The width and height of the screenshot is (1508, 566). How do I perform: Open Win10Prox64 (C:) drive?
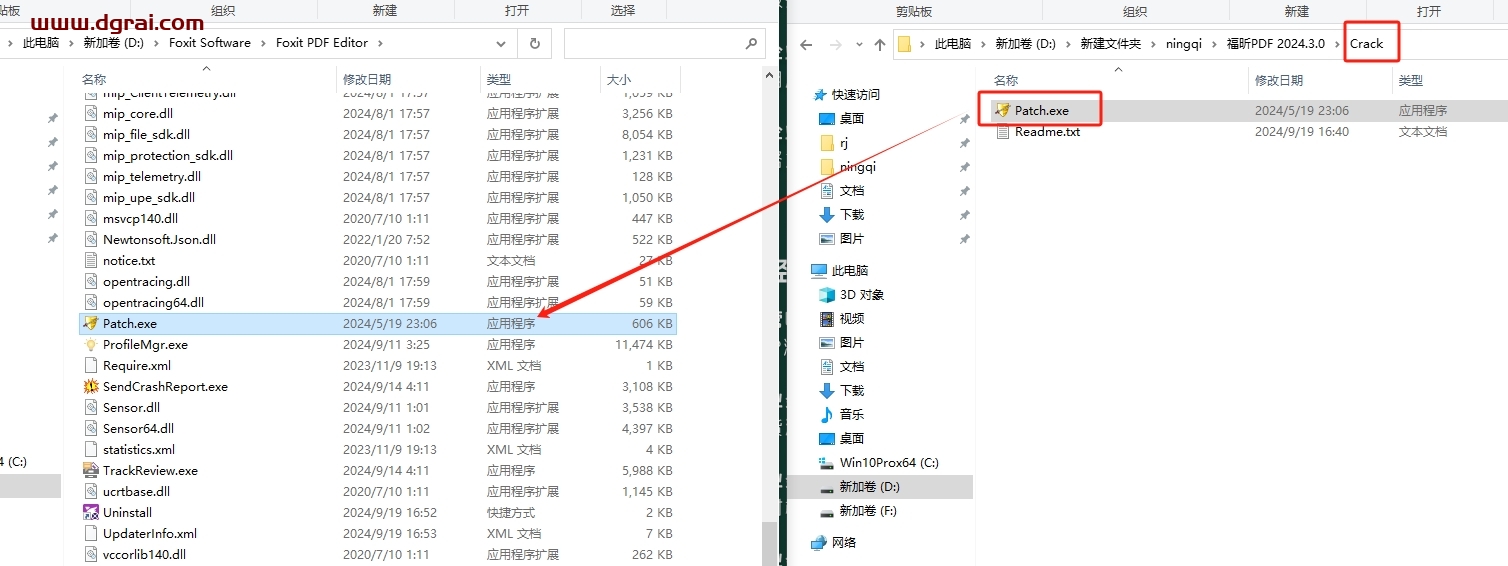pyautogui.click(x=878, y=462)
